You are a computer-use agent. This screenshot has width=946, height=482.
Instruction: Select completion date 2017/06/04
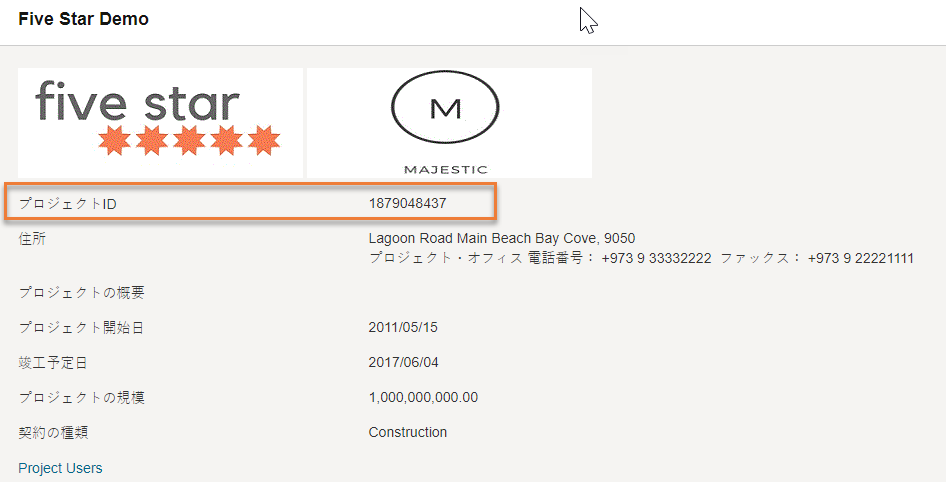coord(404,363)
